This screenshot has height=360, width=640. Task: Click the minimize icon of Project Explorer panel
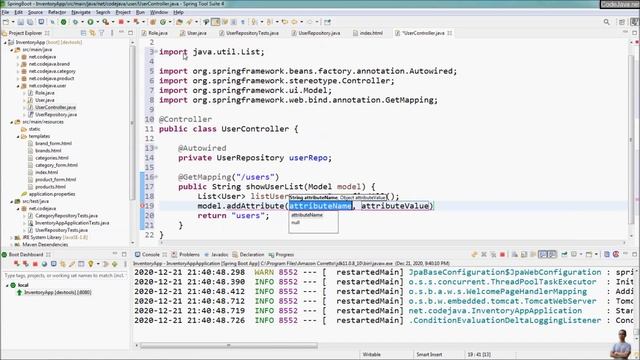click(121, 32)
